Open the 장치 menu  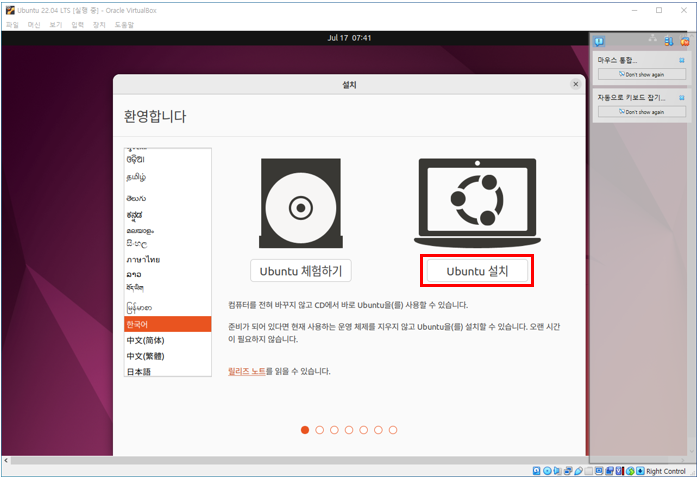pyautogui.click(x=99, y=25)
